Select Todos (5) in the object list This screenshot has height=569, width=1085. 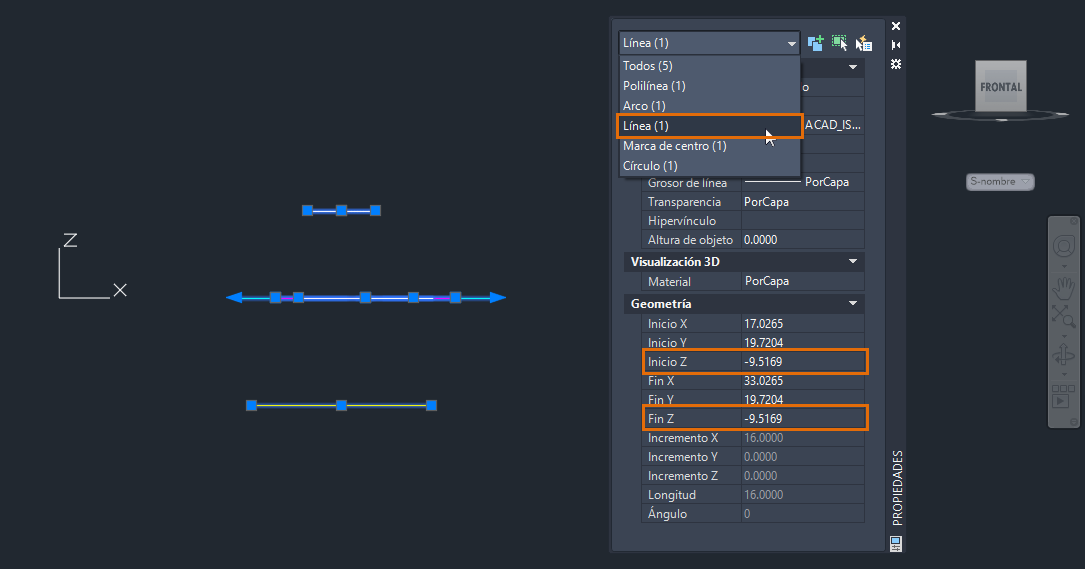click(709, 66)
